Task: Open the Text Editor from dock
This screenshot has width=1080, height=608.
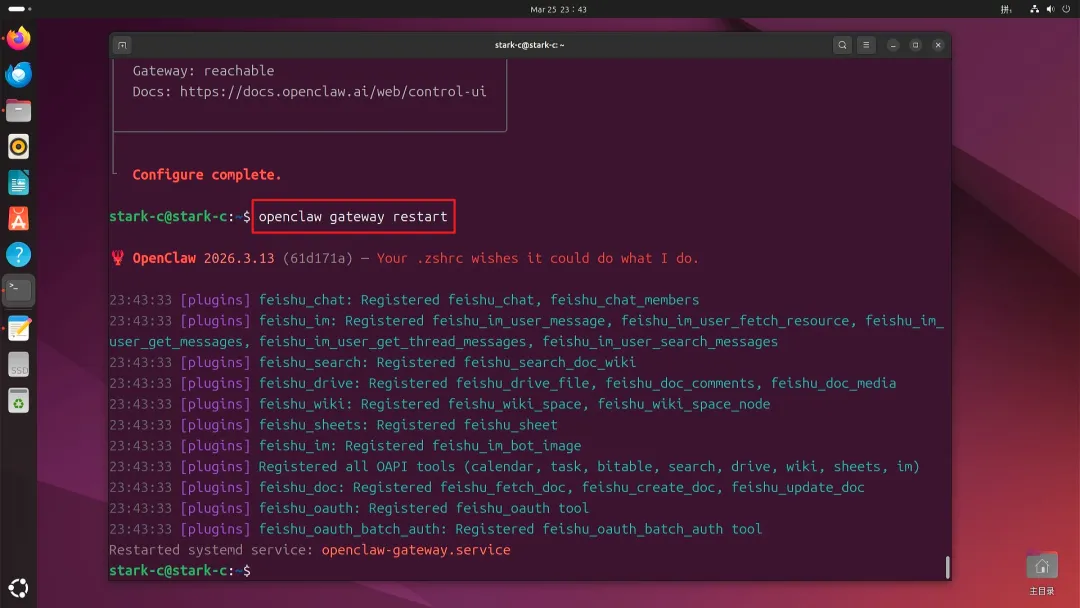Action: pyautogui.click(x=19, y=328)
